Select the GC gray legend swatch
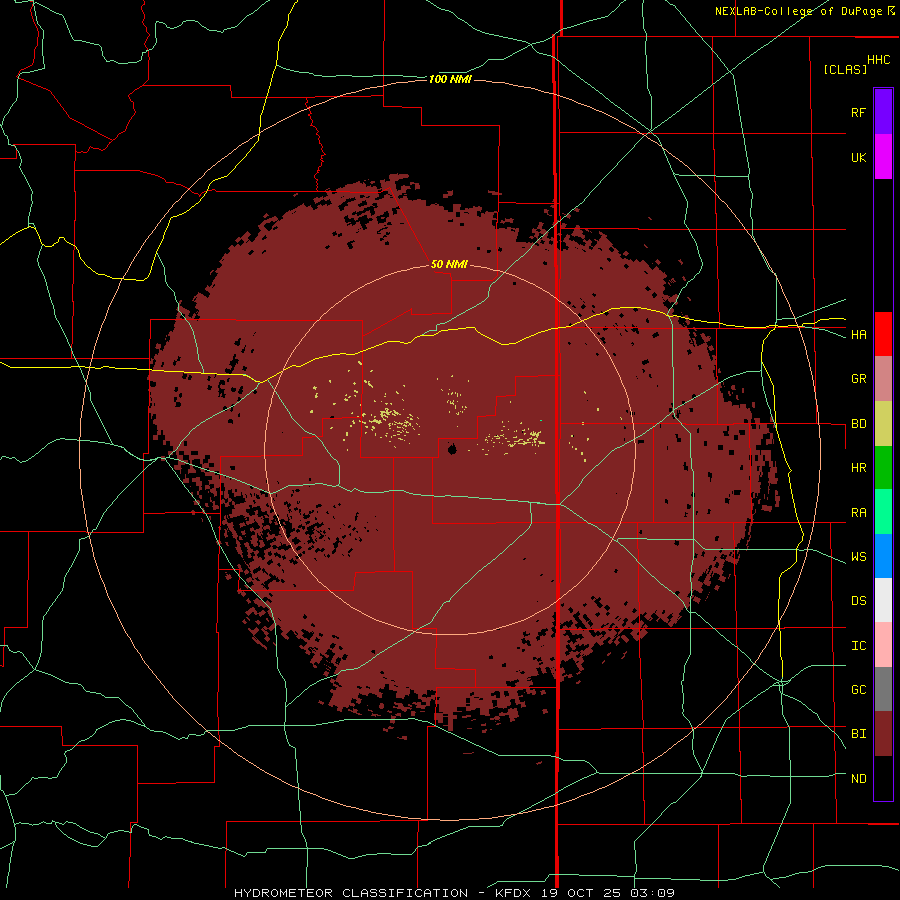Screen dimensions: 900x900 click(883, 689)
